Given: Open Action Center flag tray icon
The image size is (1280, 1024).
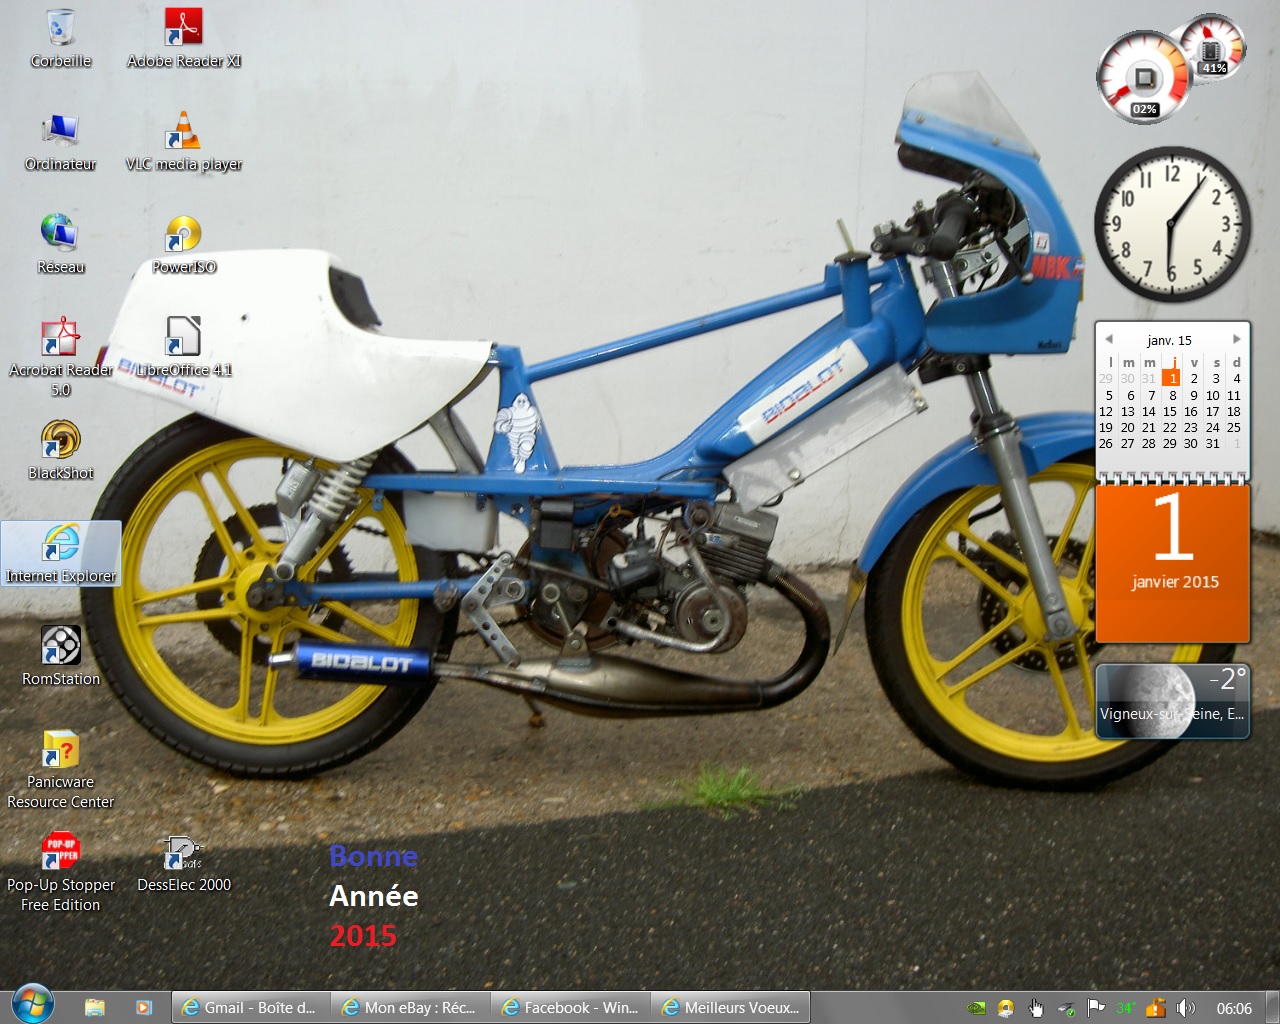Looking at the screenshot, I should tap(1096, 1008).
